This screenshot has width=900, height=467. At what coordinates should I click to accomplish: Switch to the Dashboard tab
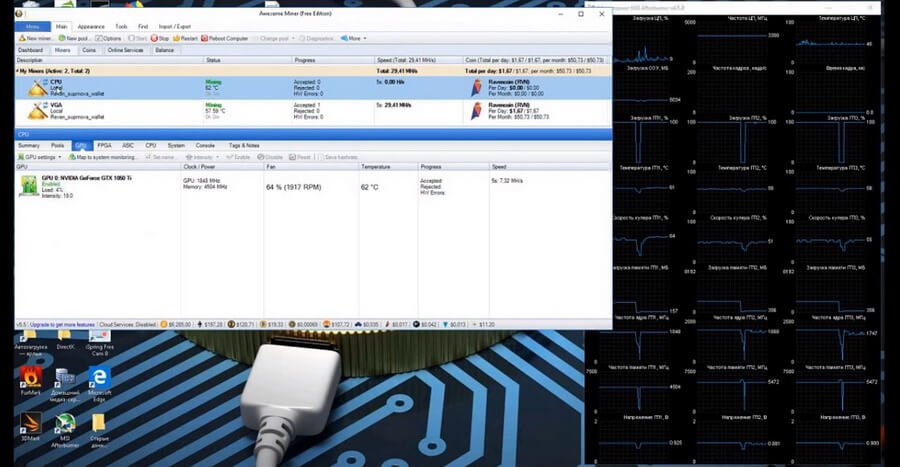coord(30,50)
